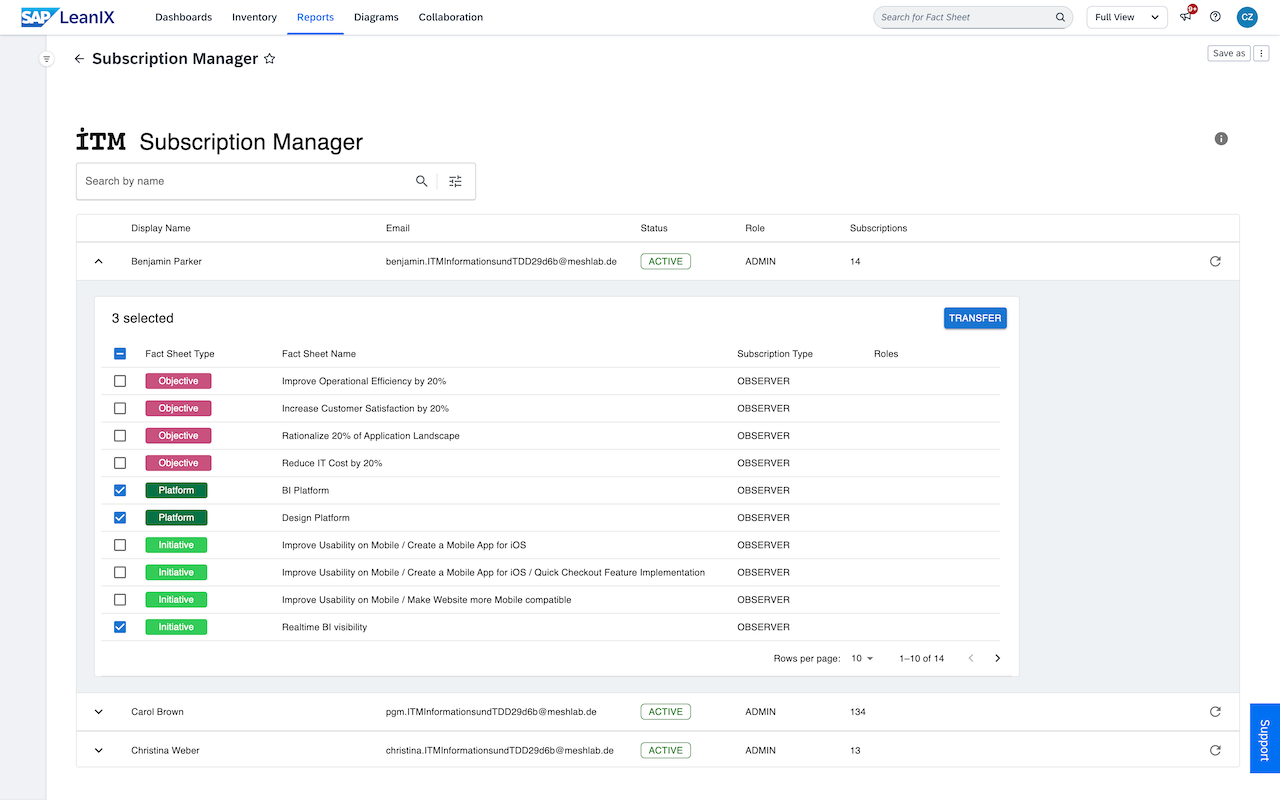Expand Christina Weber's row
This screenshot has width=1280, height=800.
[x=98, y=750]
